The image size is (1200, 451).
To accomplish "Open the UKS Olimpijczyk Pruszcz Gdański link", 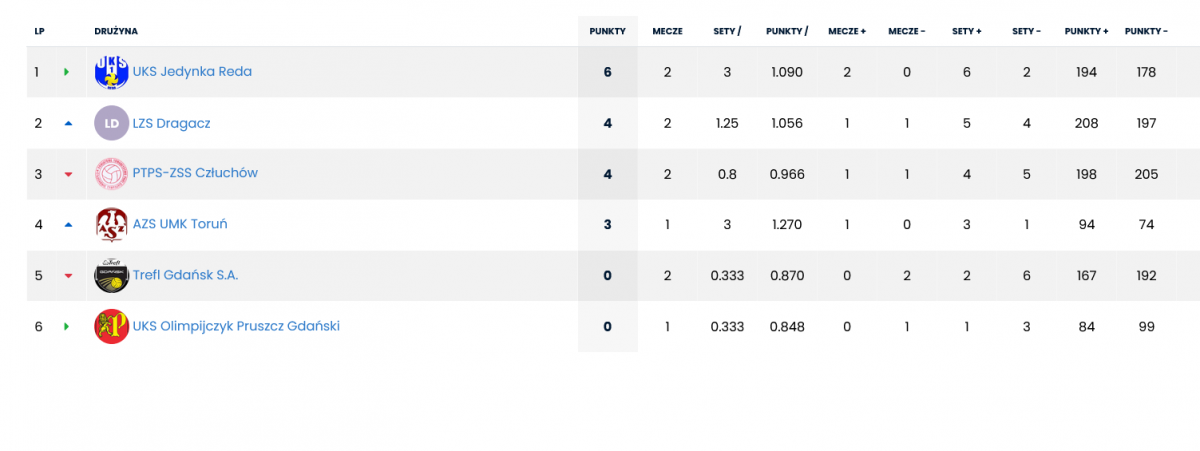I will (236, 326).
